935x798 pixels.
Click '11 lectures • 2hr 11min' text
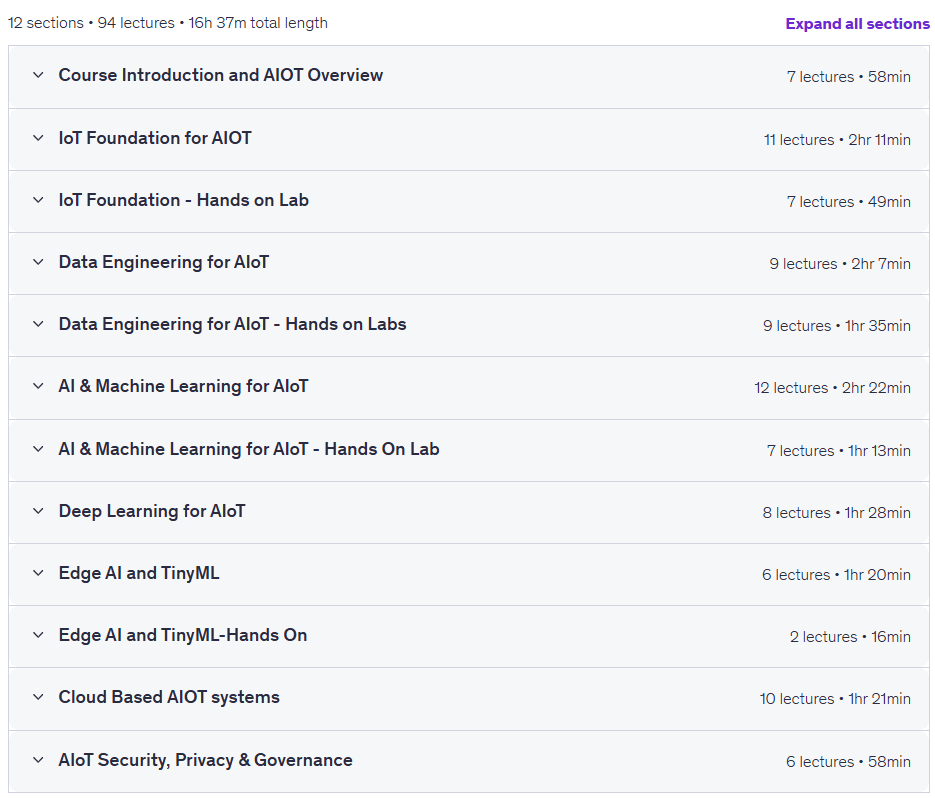tap(837, 140)
